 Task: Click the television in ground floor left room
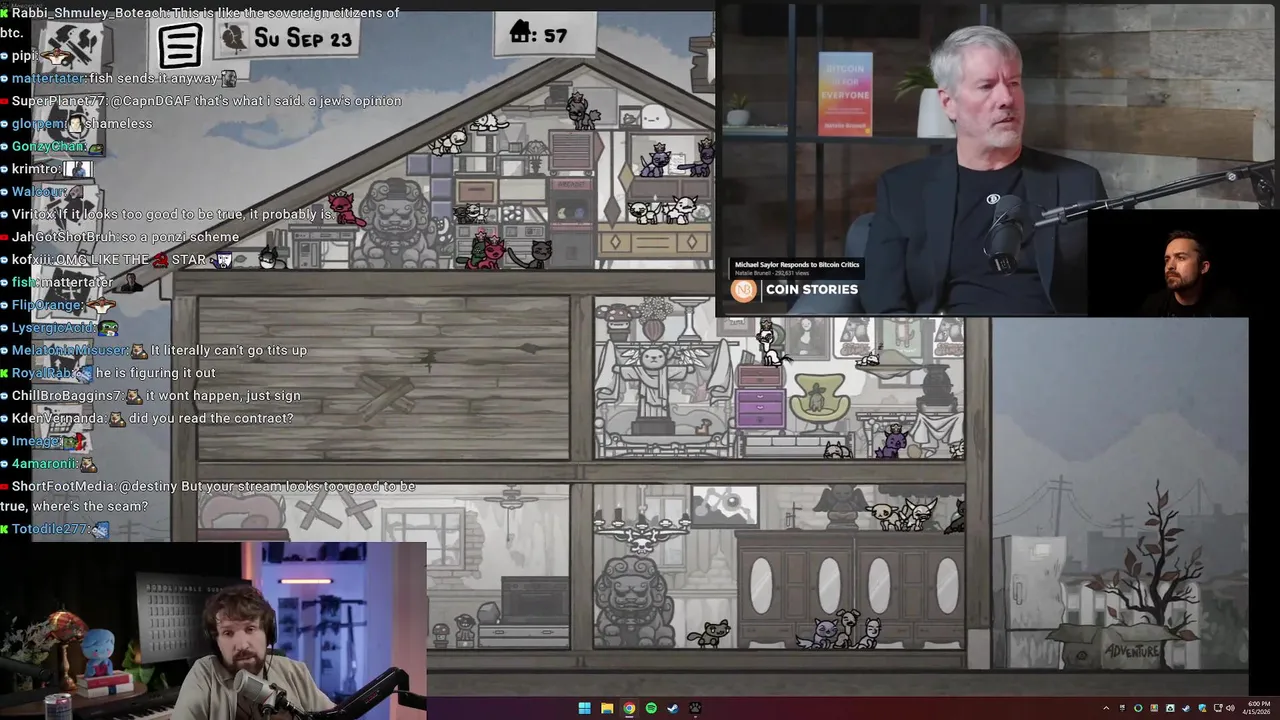pyautogui.click(x=534, y=598)
